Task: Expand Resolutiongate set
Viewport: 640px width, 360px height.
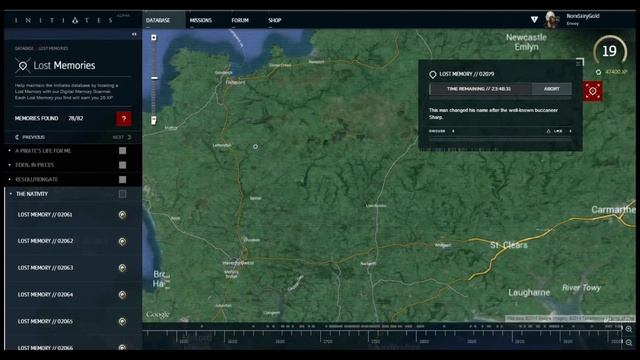Action: click(36, 179)
